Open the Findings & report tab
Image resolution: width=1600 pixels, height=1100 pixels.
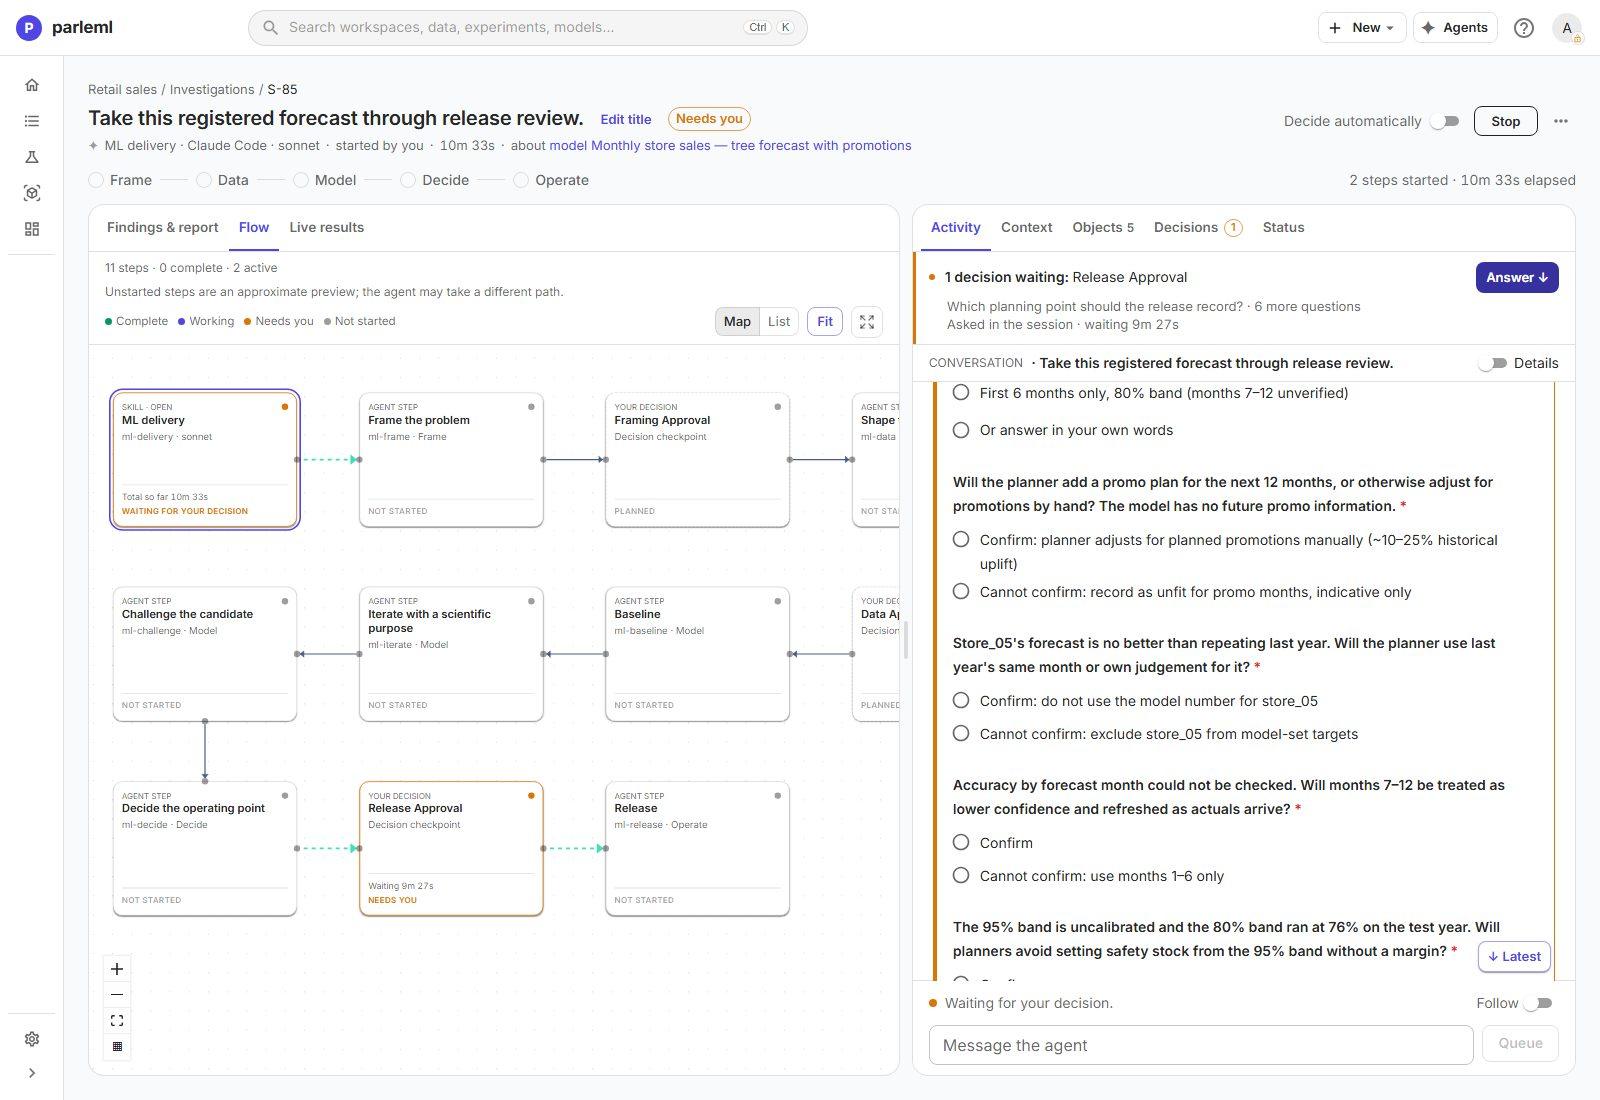[162, 228]
